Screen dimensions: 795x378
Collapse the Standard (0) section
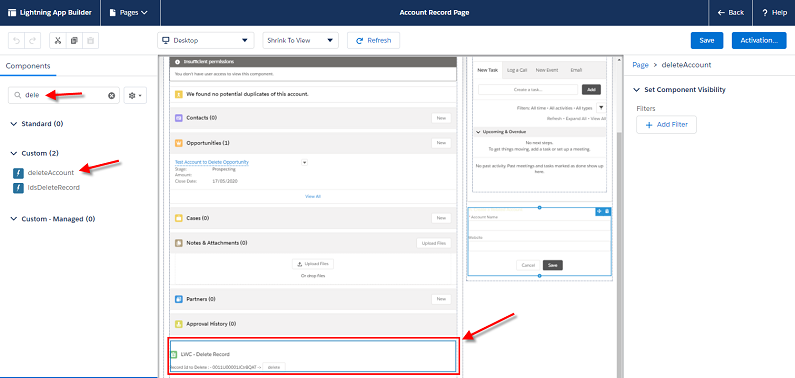point(14,124)
